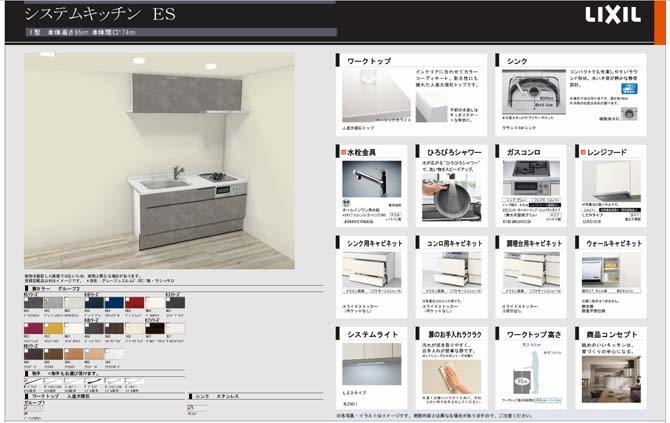This screenshot has width=670, height=423.
Task: Click the 扉カラー グループ2 section label
Action: [x=56, y=289]
